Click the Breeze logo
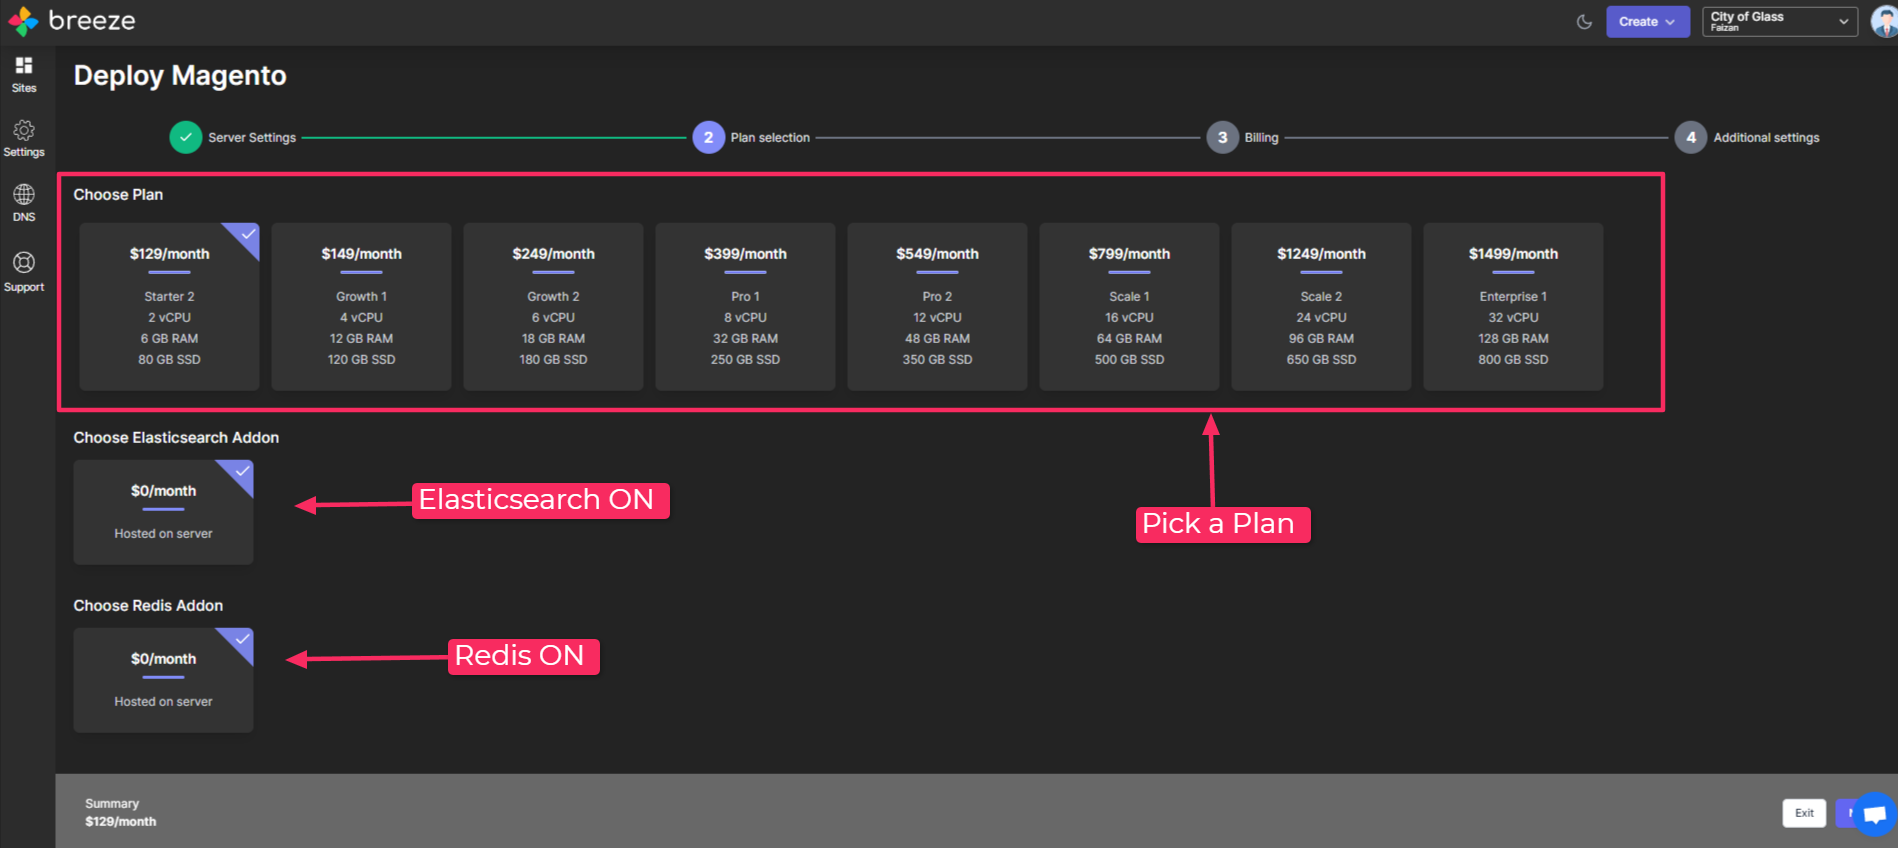Screen dimensions: 1898x848 [72, 21]
